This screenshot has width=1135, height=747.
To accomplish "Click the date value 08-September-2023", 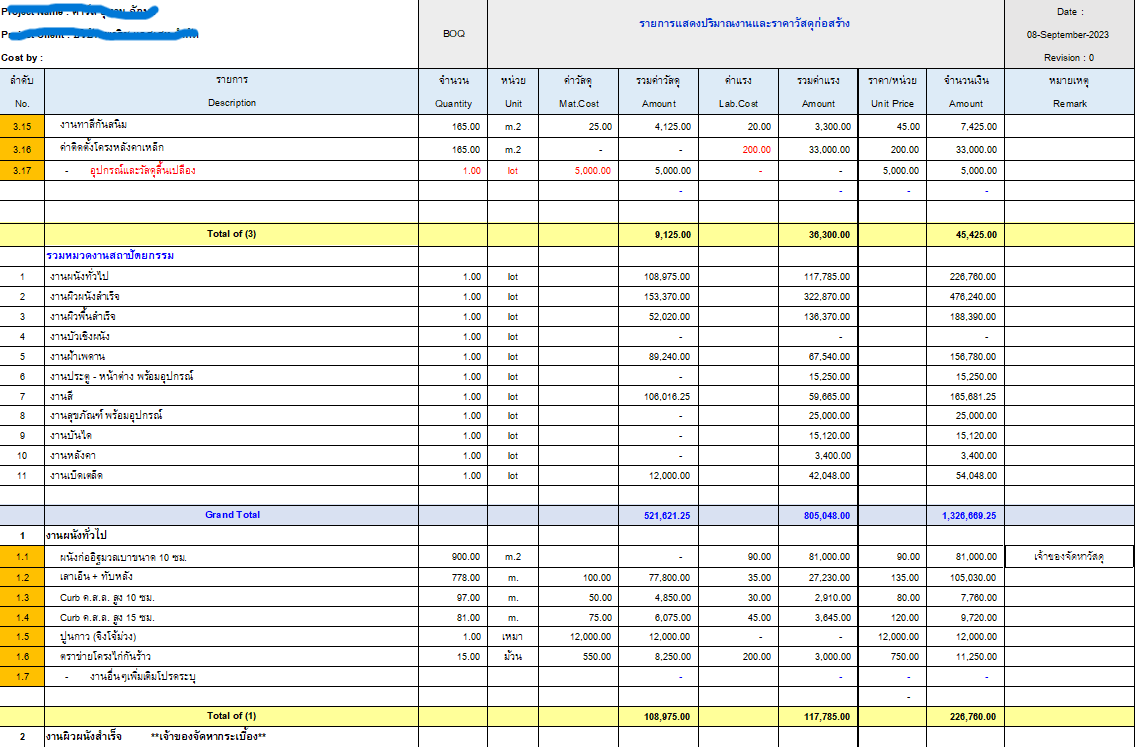I will click(1068, 35).
